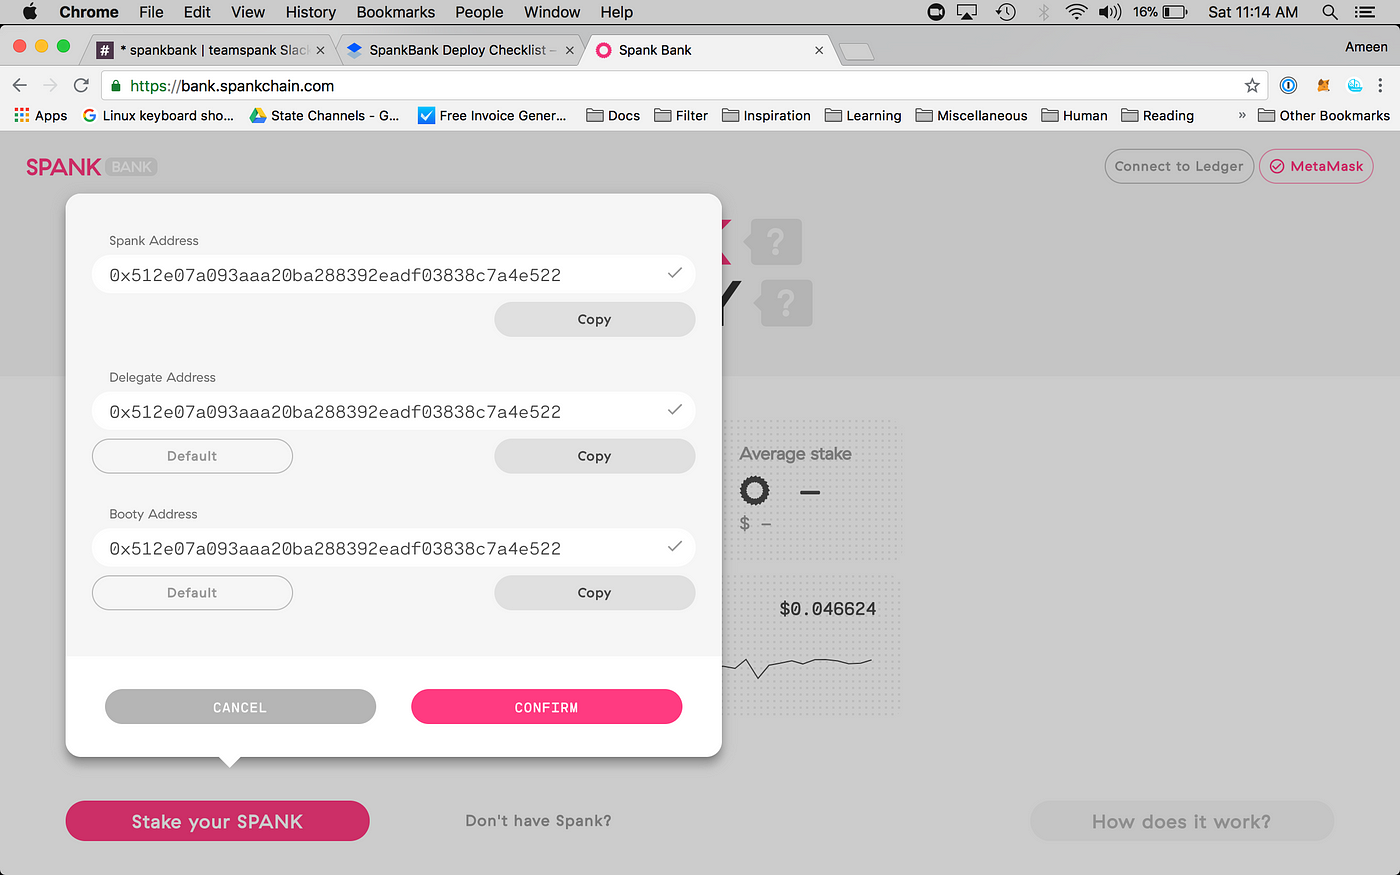Open the Notification Center icon
Image resolution: width=1400 pixels, height=875 pixels.
coord(1365,12)
